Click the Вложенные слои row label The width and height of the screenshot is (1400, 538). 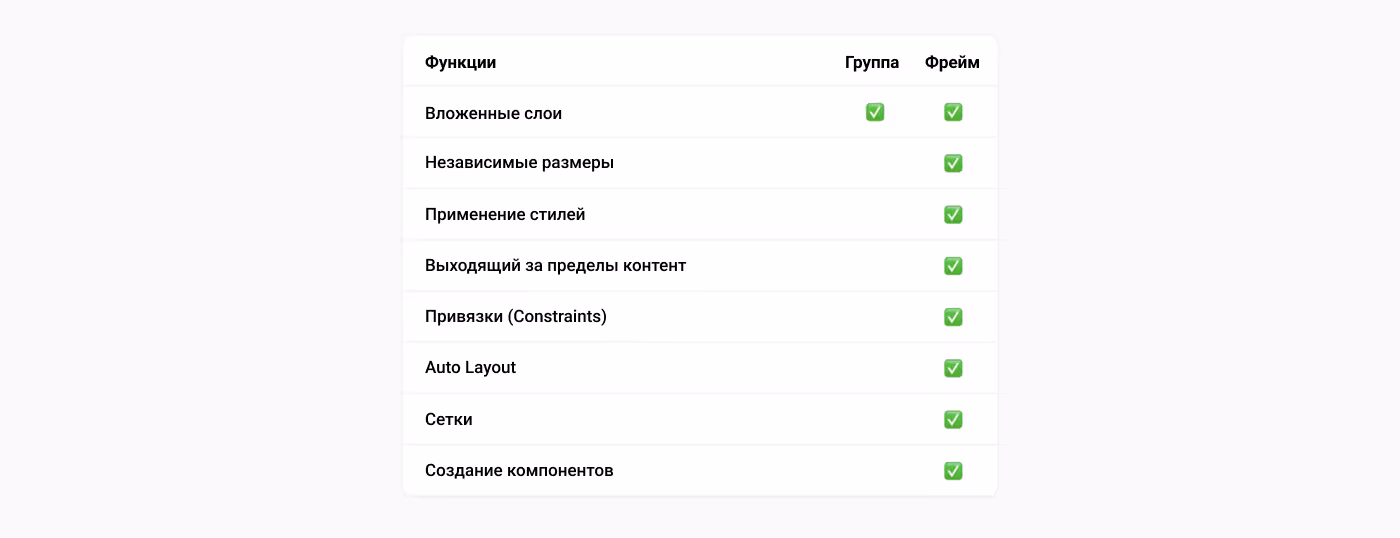[x=493, y=113]
